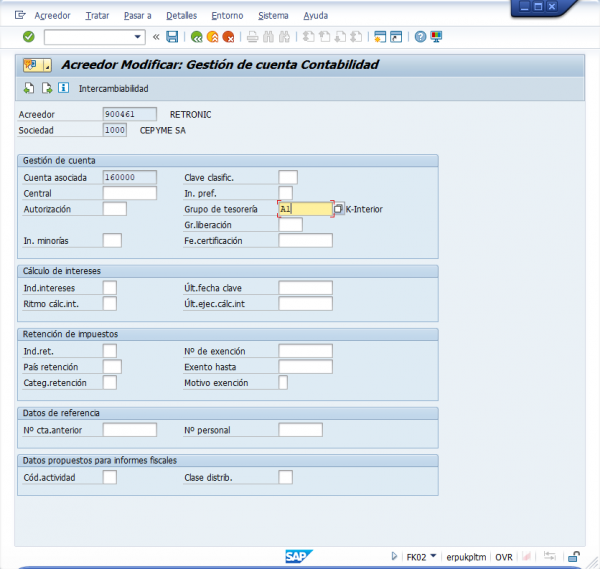Go to First Page icon
600x569 pixels.
pyautogui.click(x=308, y=37)
